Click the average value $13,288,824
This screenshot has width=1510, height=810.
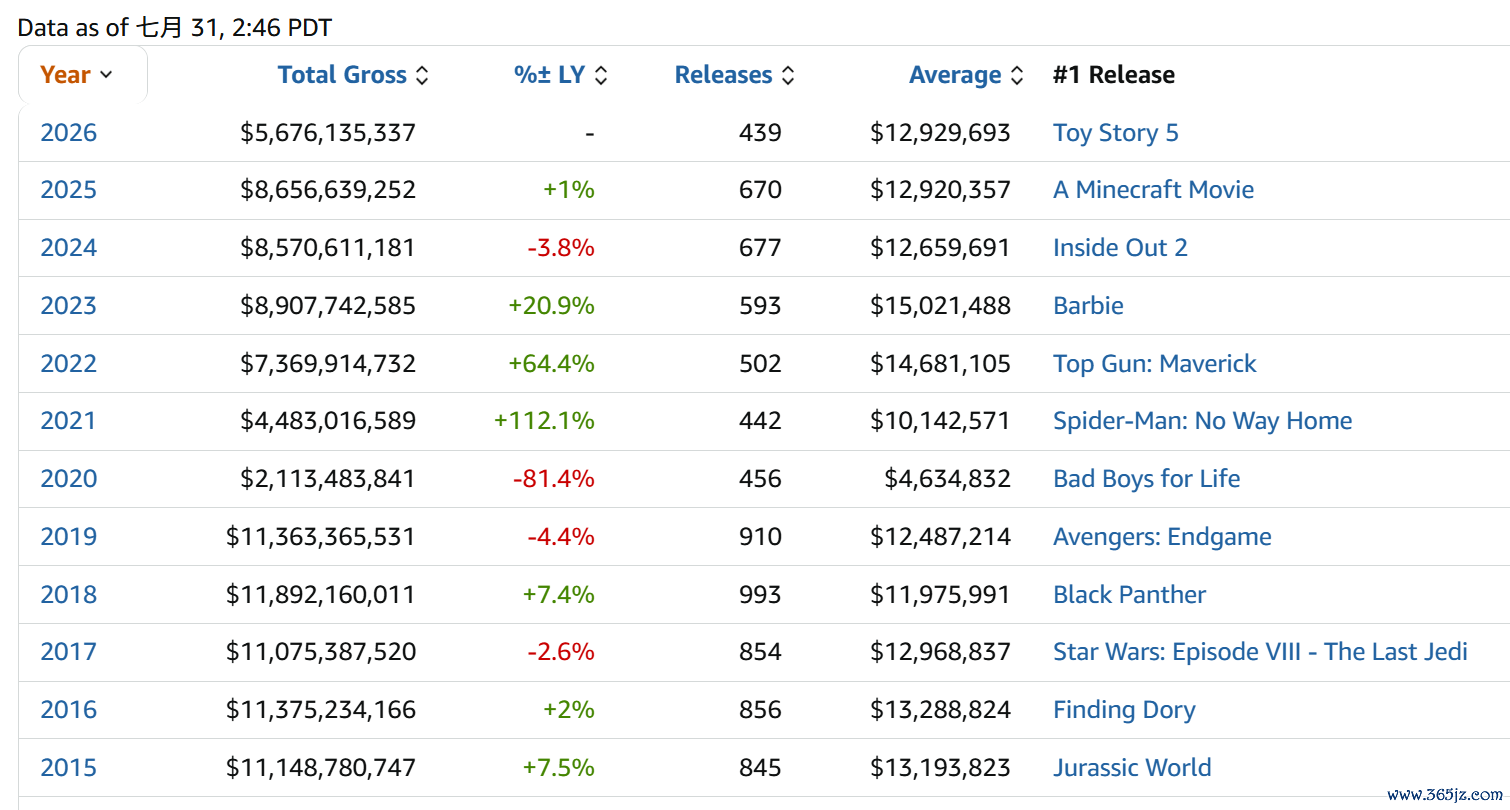(941, 710)
